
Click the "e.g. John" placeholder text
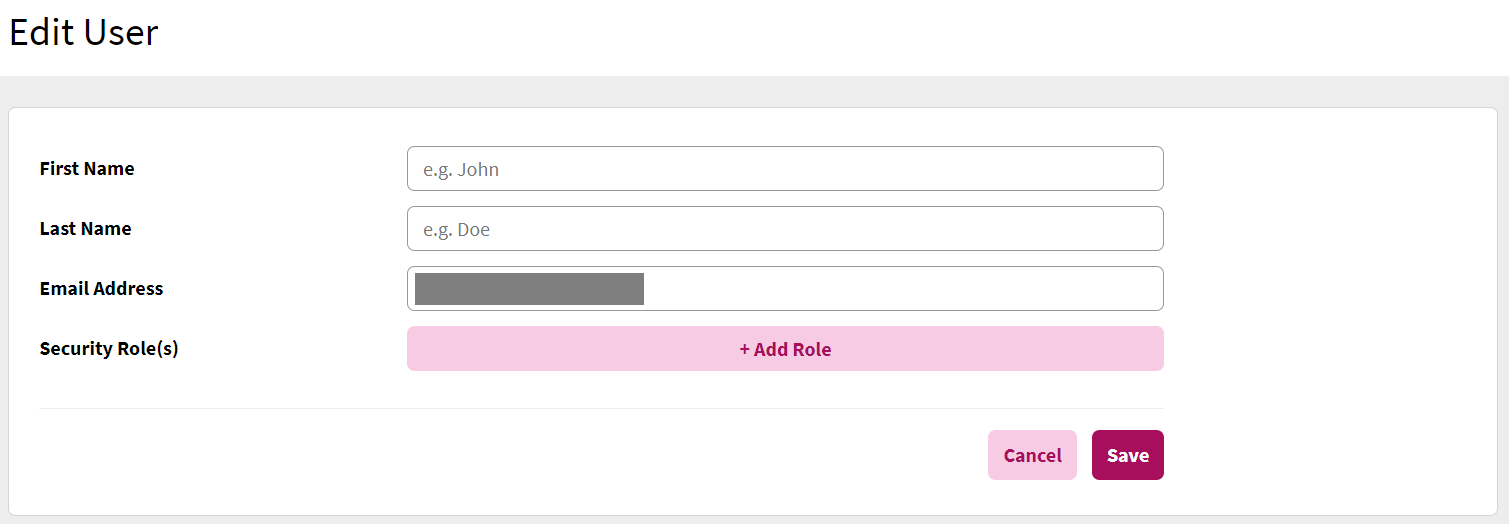point(461,170)
